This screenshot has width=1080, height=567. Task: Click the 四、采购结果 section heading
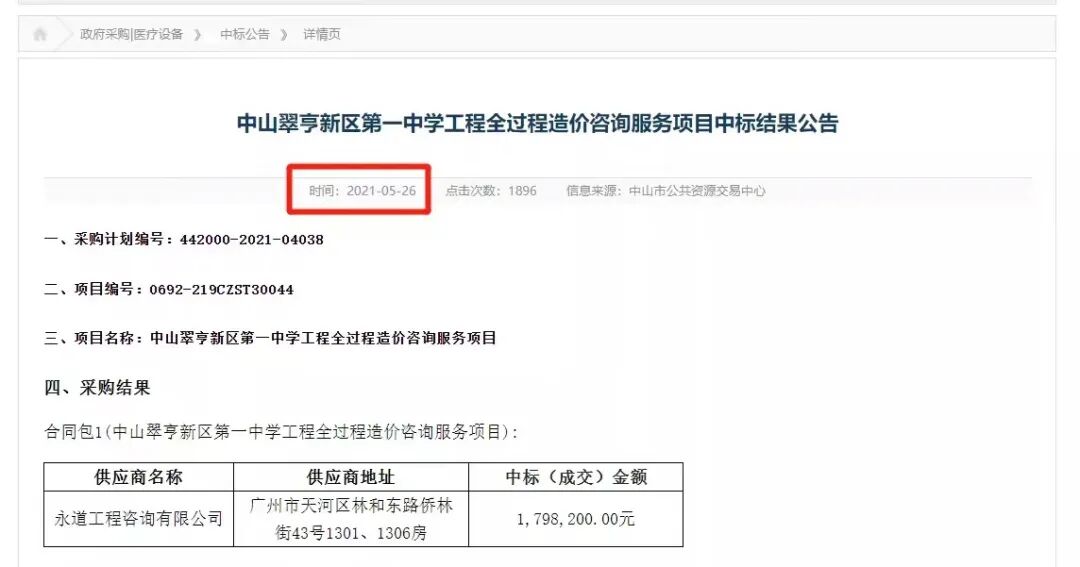97,388
